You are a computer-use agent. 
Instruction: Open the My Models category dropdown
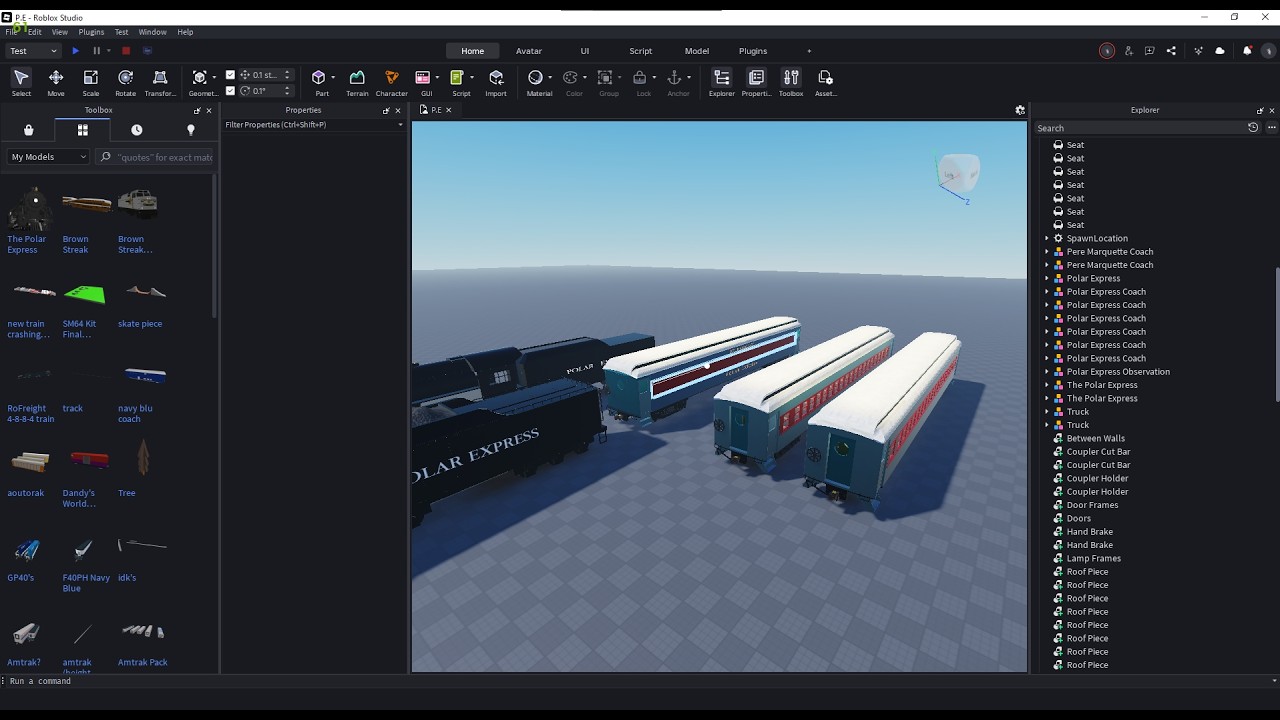(48, 157)
